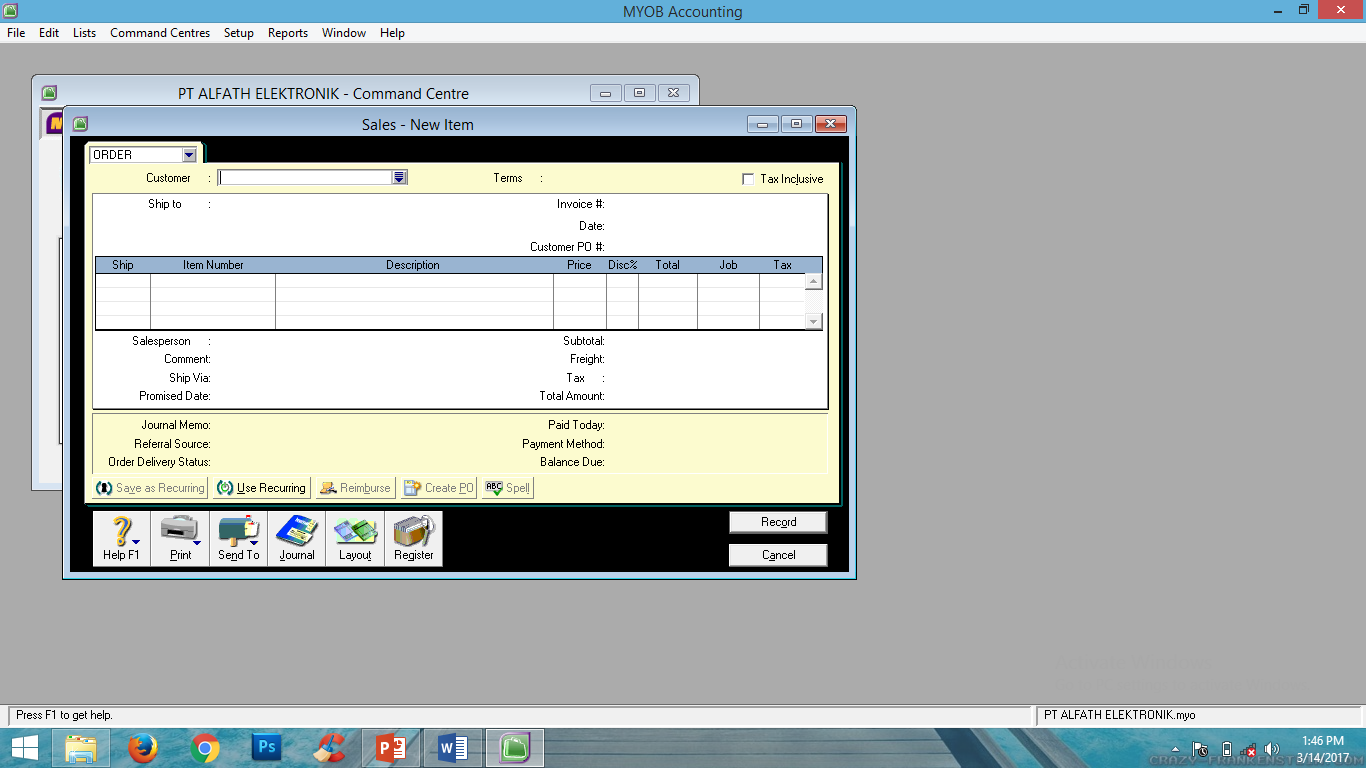Click the Item Number column header

tap(213, 265)
